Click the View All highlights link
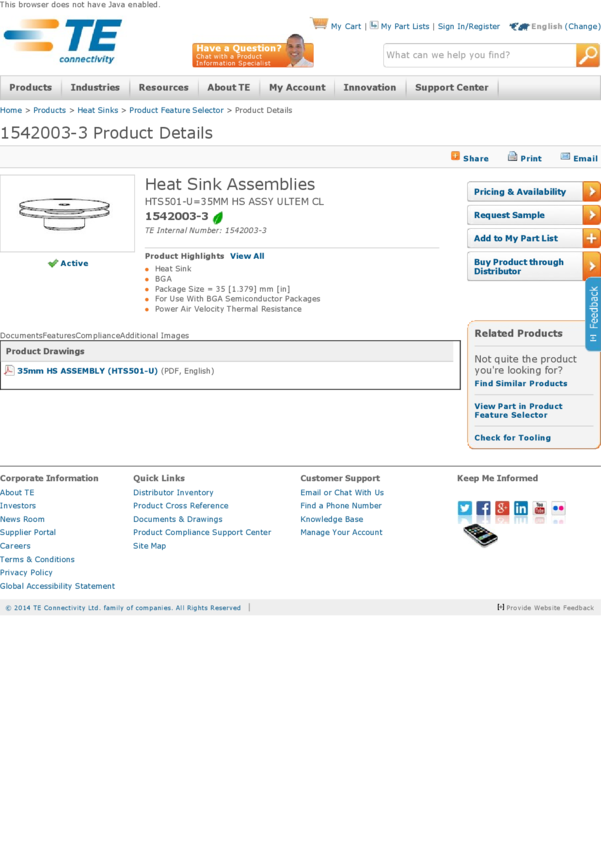The height and width of the screenshot is (850, 601). tap(247, 256)
